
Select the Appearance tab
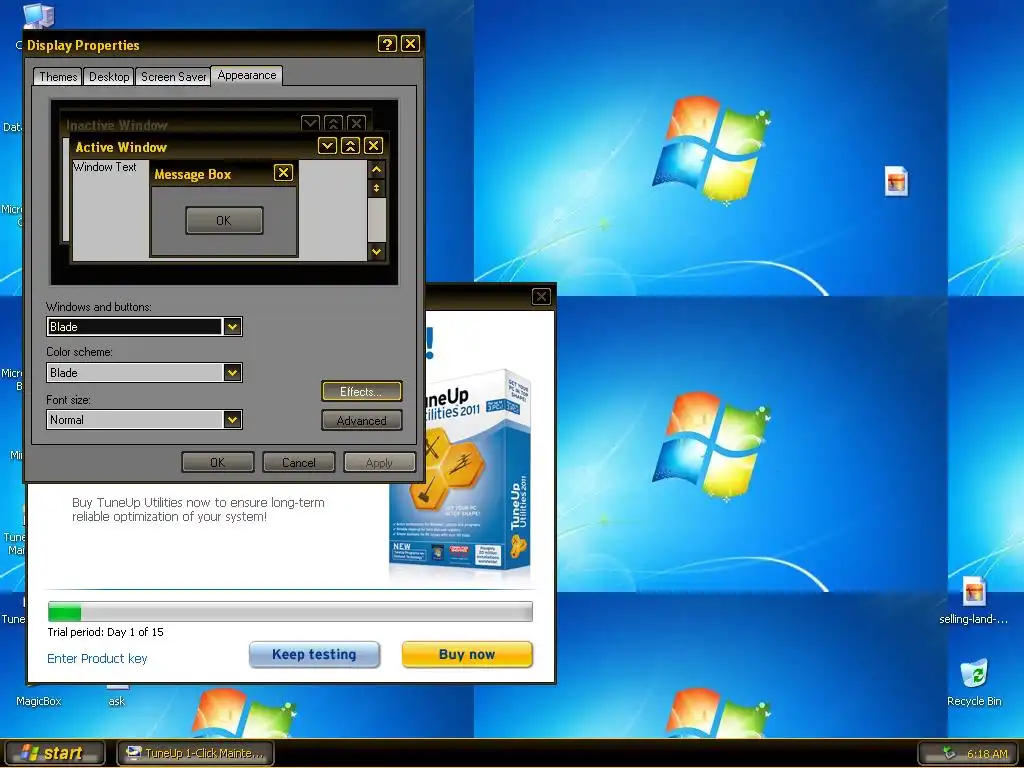247,75
